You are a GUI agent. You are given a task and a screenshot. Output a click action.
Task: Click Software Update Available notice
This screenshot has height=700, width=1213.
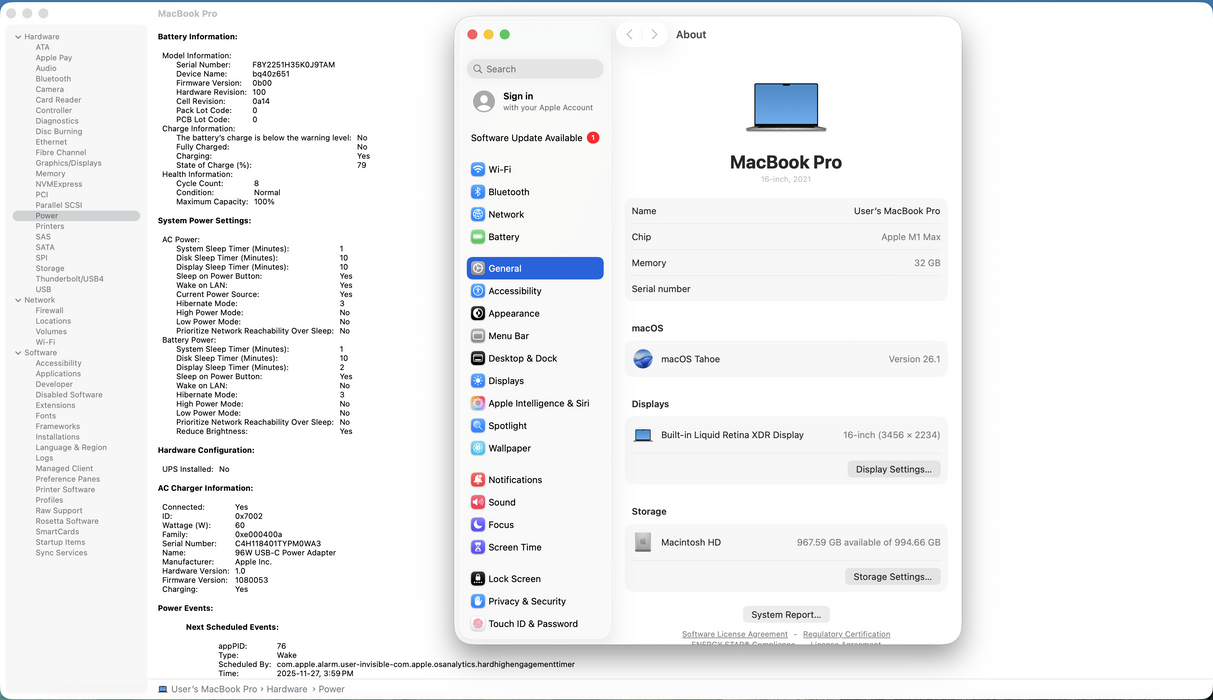click(535, 138)
